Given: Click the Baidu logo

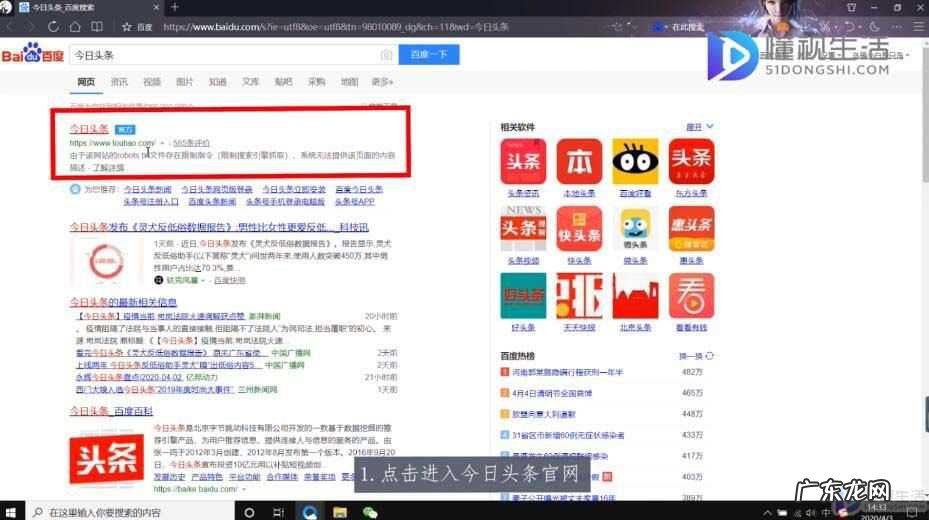Looking at the screenshot, I should [33, 53].
